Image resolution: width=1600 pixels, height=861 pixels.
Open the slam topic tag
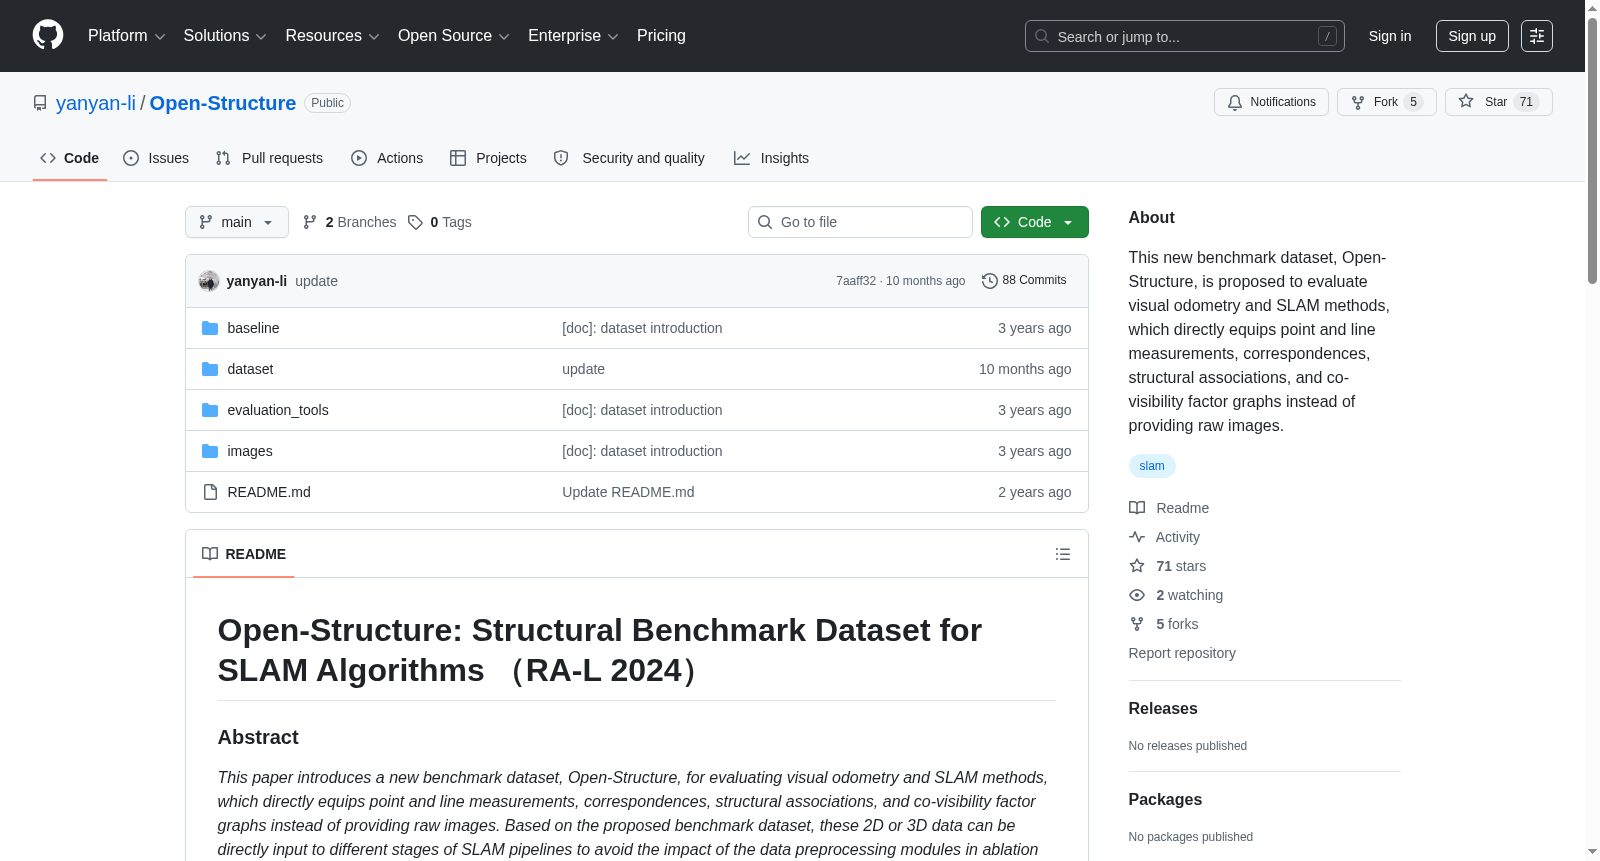pyautogui.click(x=1152, y=466)
